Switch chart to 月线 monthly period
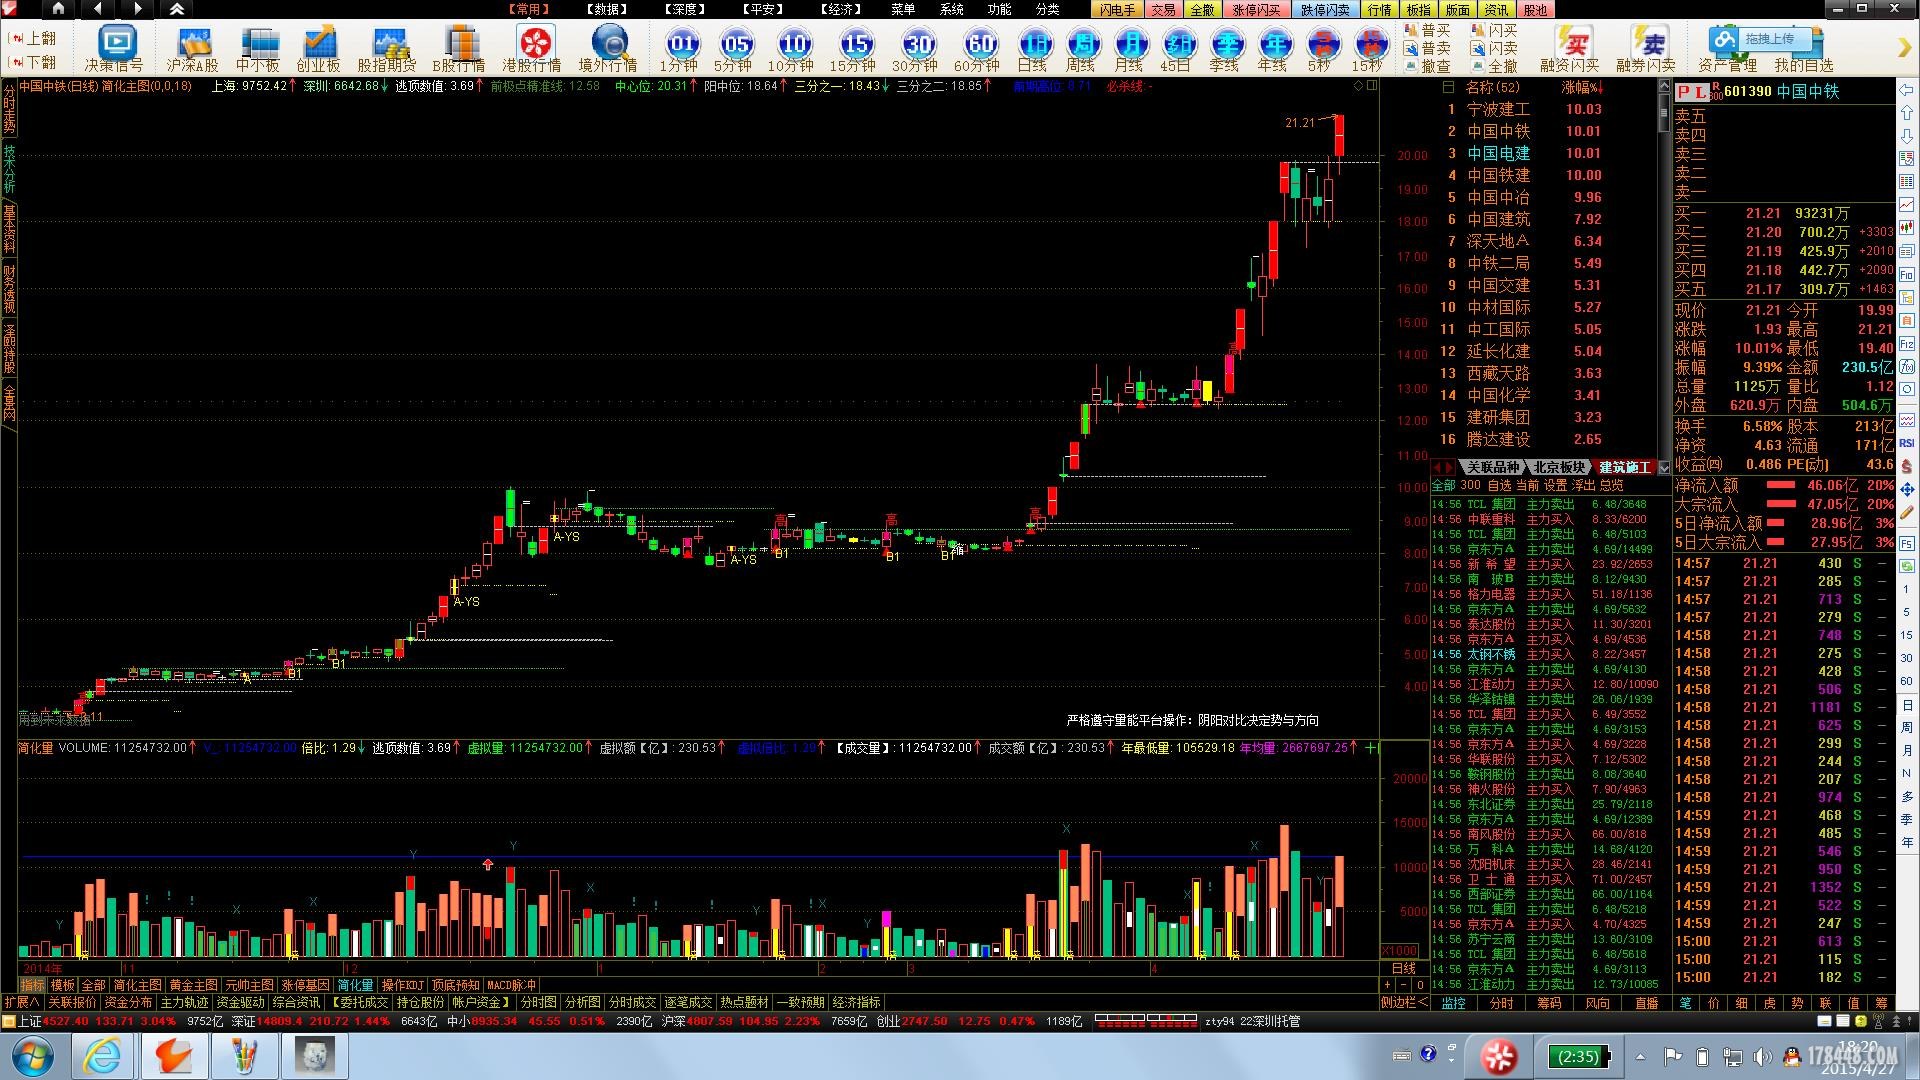Screen dimensions: 1920x1080 pos(1129,49)
